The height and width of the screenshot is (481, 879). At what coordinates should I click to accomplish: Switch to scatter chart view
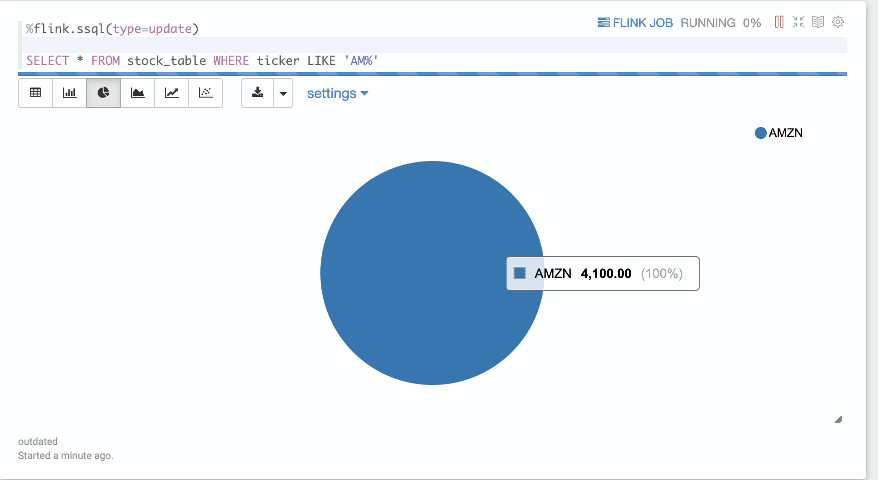tap(206, 93)
